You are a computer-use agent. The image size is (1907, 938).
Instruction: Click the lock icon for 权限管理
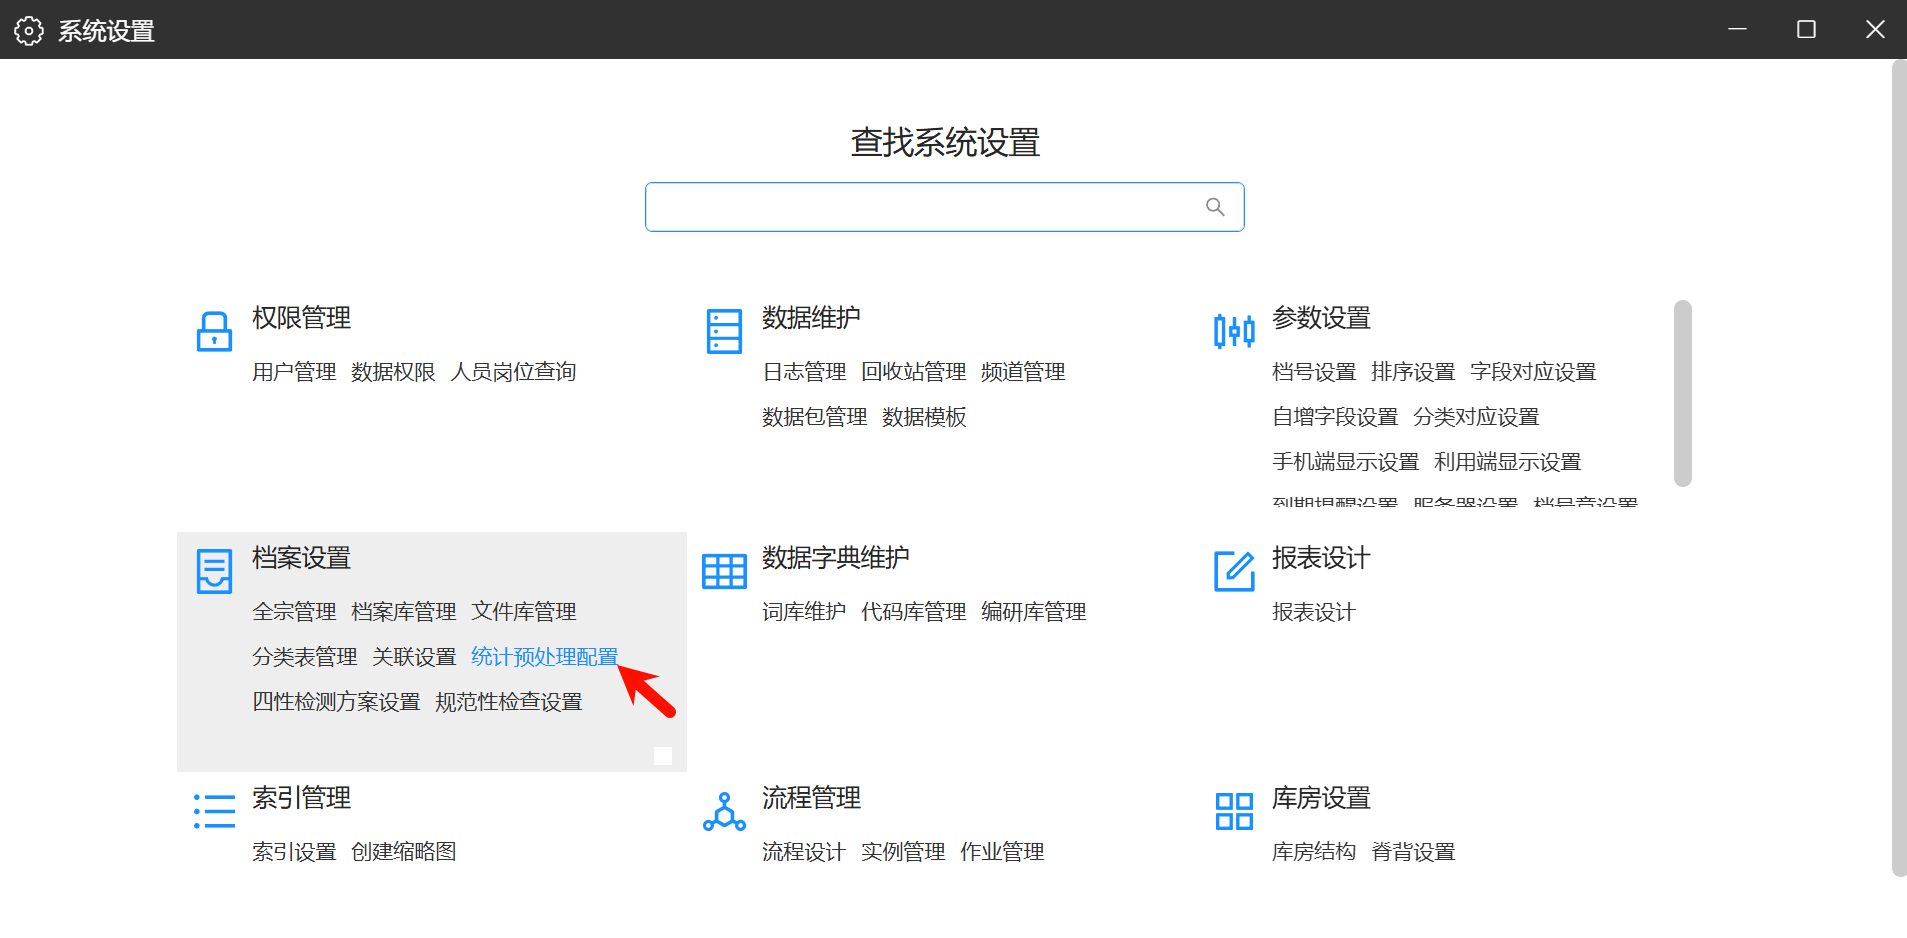click(x=214, y=331)
